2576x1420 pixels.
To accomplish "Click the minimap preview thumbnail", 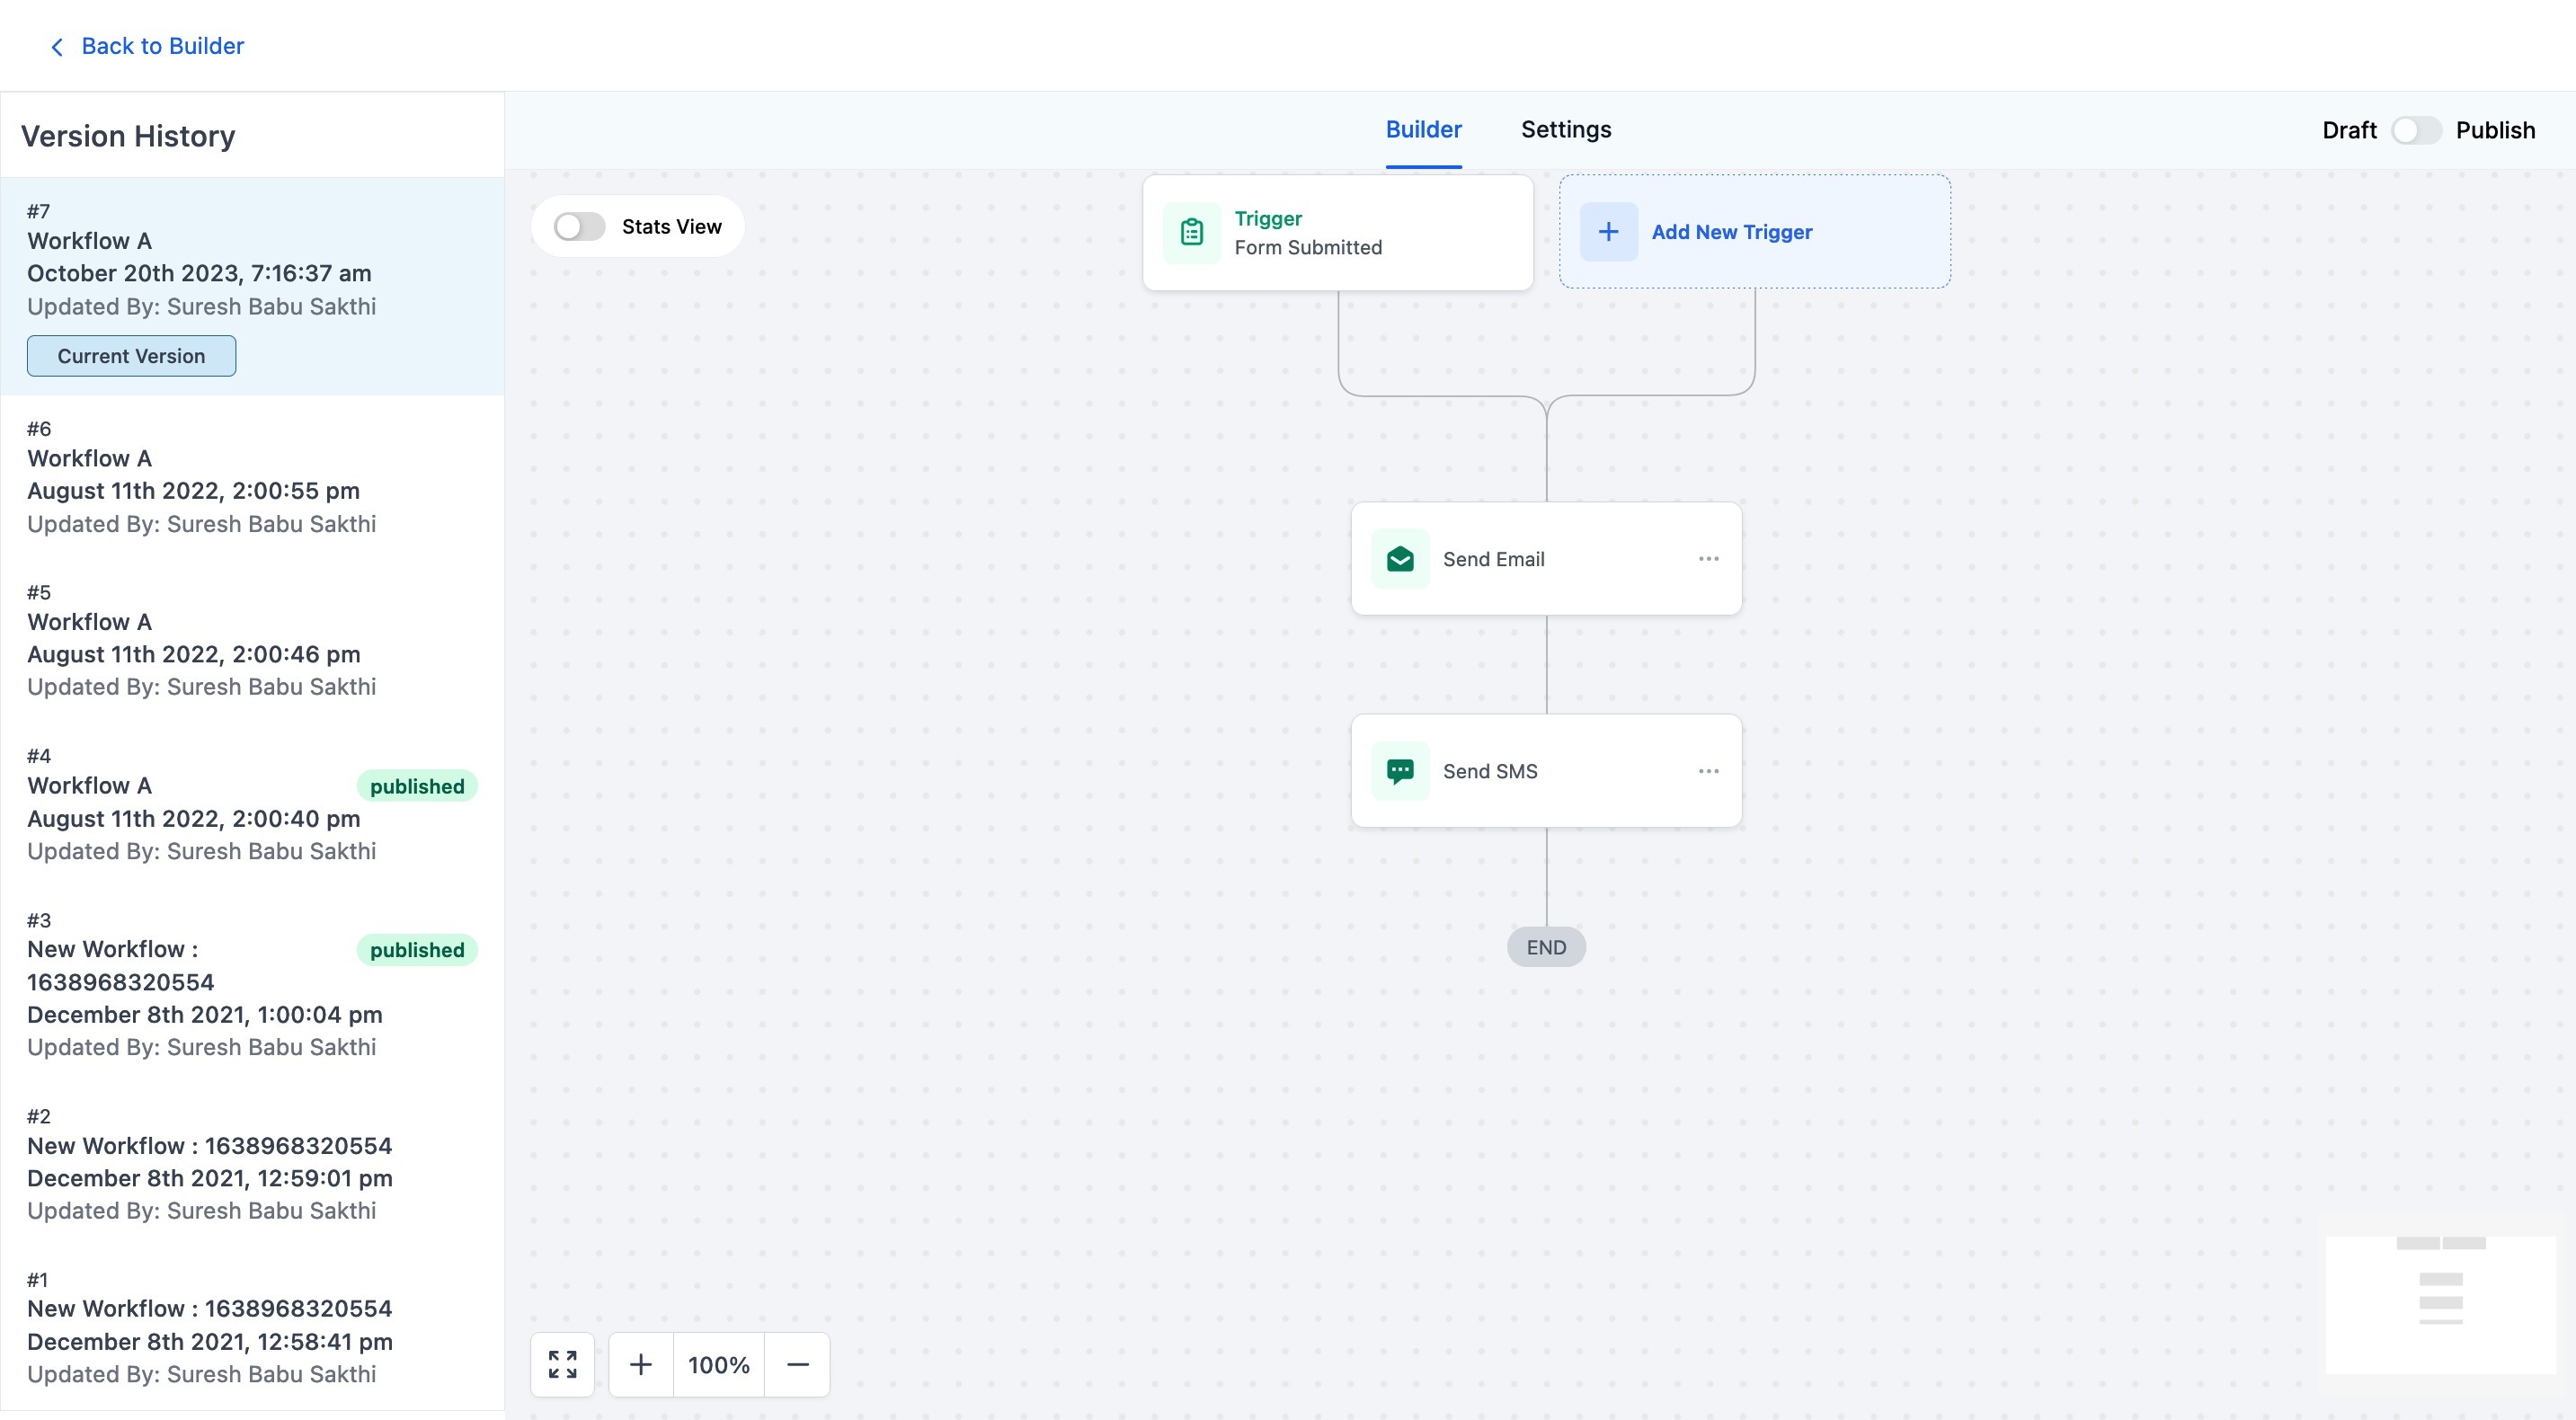I will coord(2440,1303).
